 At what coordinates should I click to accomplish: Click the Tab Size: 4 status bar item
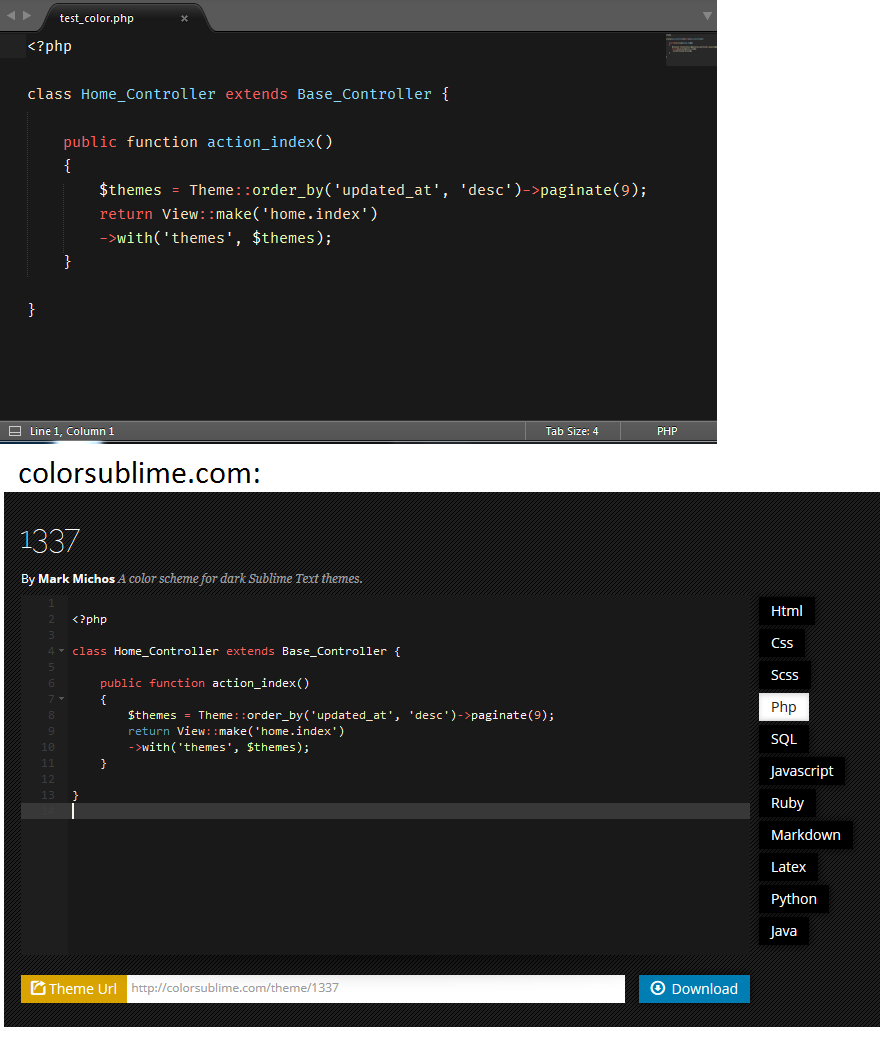click(572, 431)
